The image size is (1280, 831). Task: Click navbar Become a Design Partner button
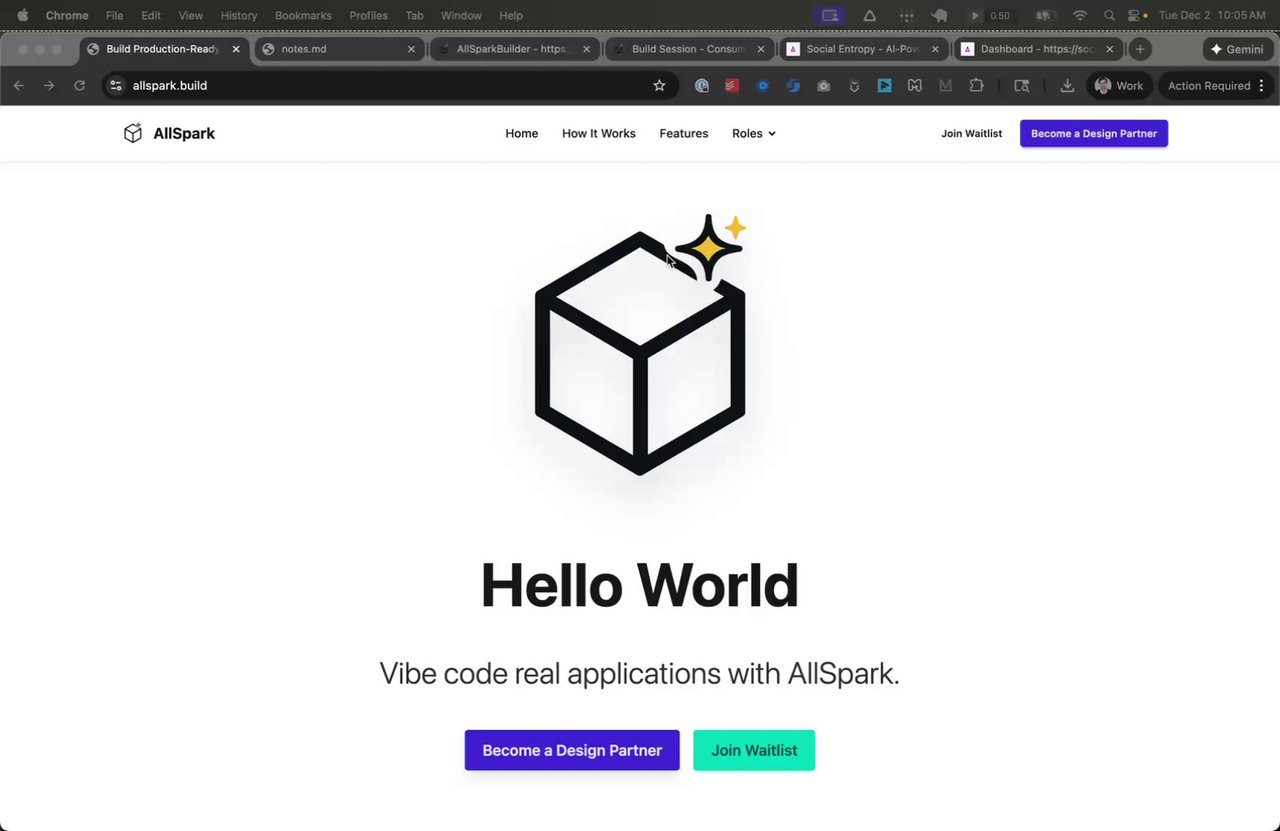[1094, 133]
